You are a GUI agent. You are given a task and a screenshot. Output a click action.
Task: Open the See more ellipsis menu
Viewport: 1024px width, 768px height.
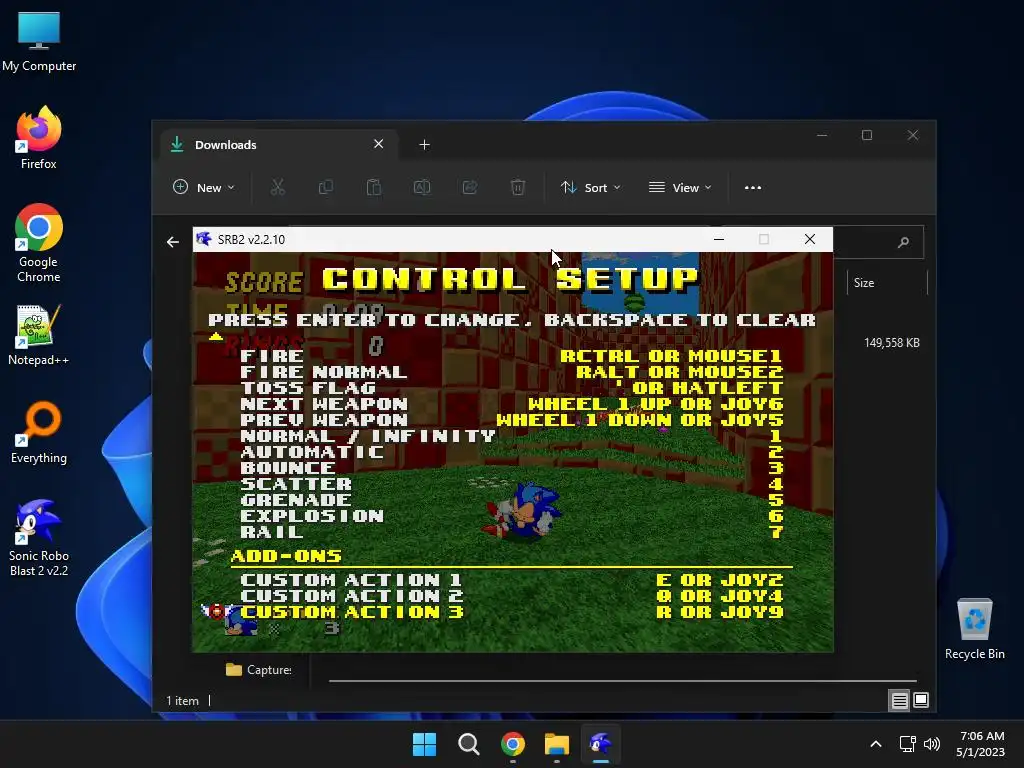pyautogui.click(x=753, y=187)
